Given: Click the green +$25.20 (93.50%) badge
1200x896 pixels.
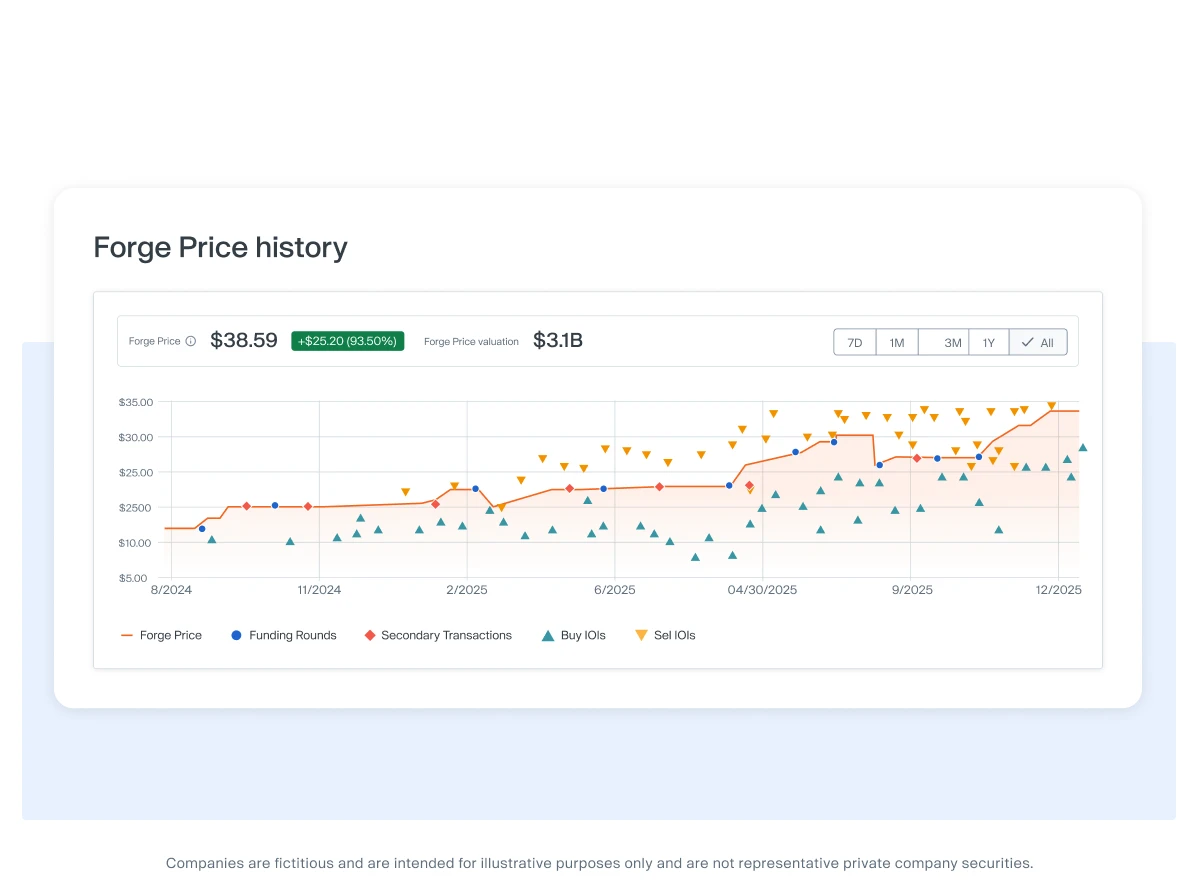Looking at the screenshot, I should pyautogui.click(x=348, y=341).
